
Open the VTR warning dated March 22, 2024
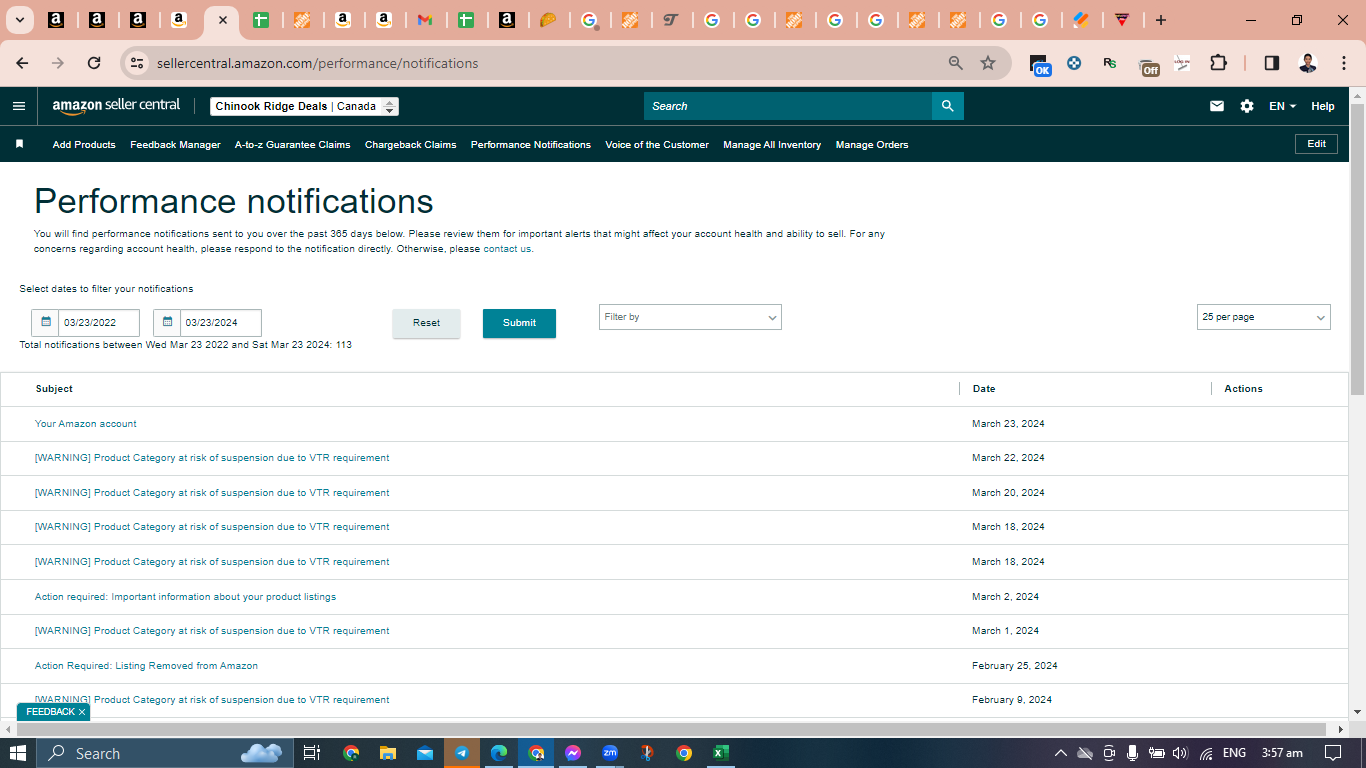coord(212,458)
